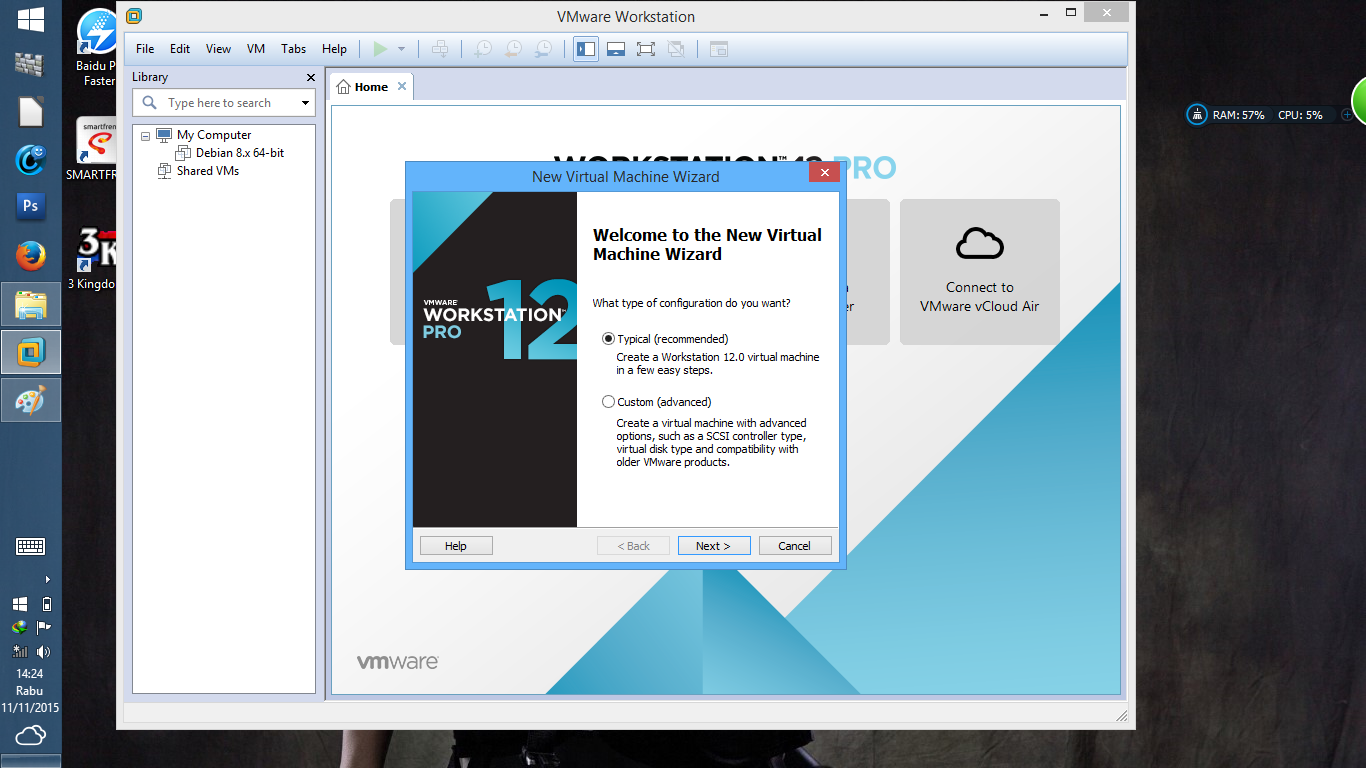
Task: Open the View menu
Action: (218, 49)
